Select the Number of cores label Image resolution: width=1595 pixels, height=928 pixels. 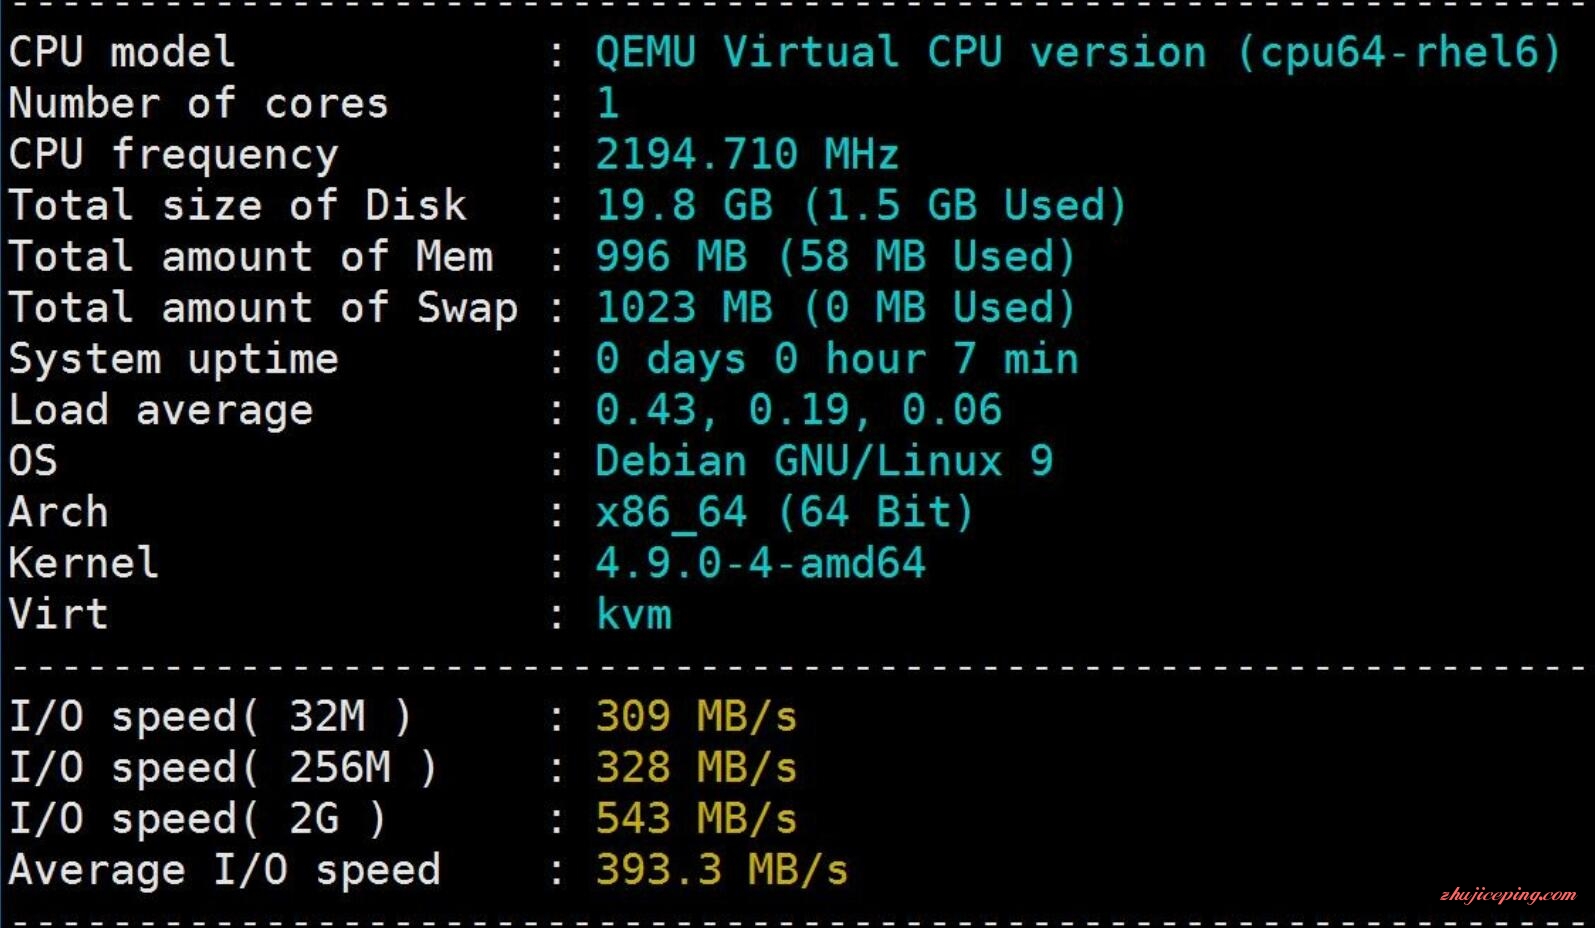pyautogui.click(x=198, y=104)
